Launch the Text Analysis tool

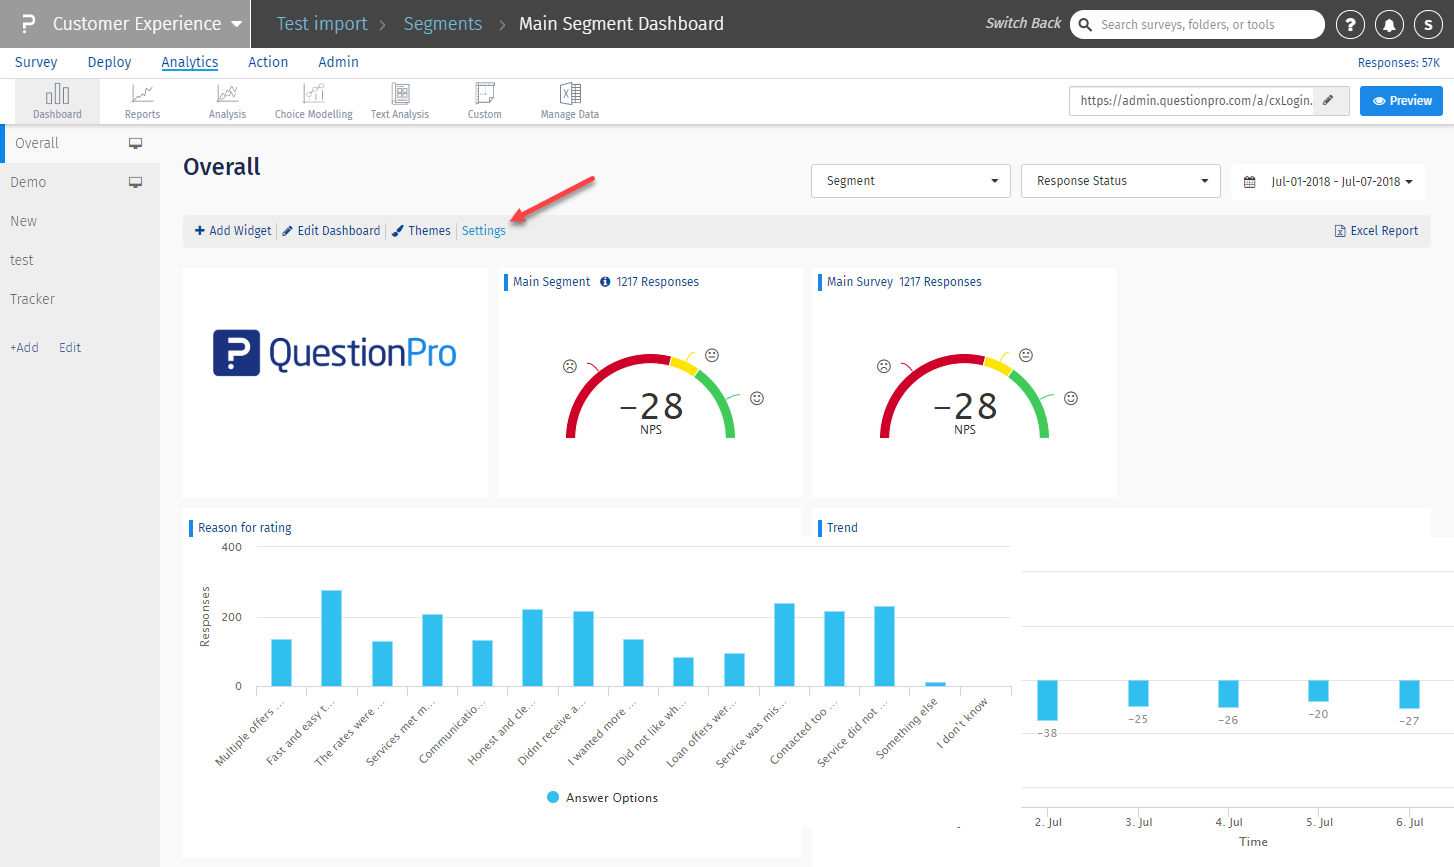point(399,100)
